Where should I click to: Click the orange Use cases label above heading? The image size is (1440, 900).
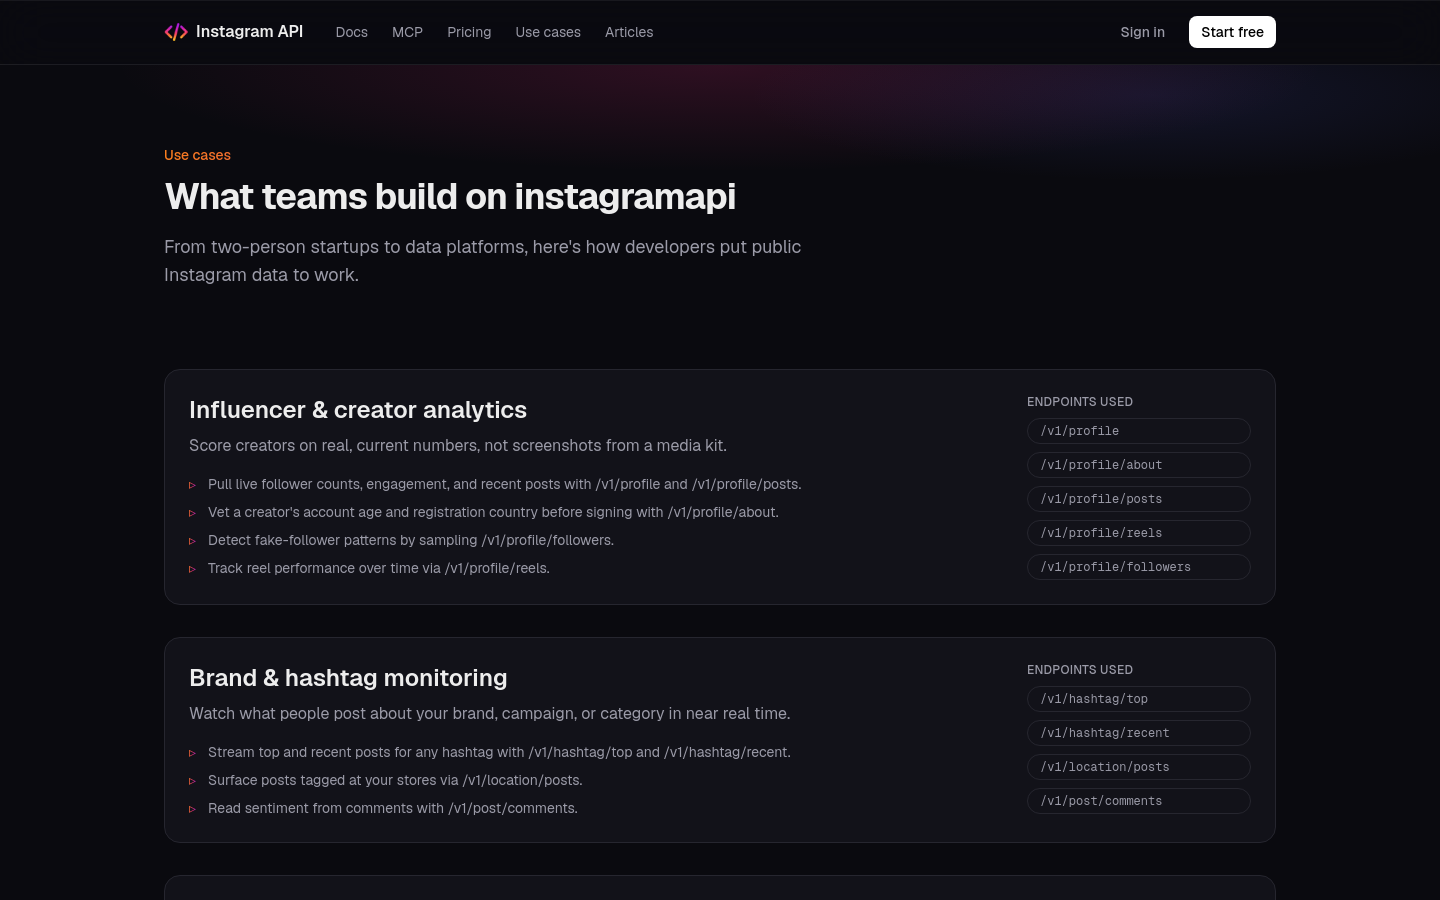197,155
